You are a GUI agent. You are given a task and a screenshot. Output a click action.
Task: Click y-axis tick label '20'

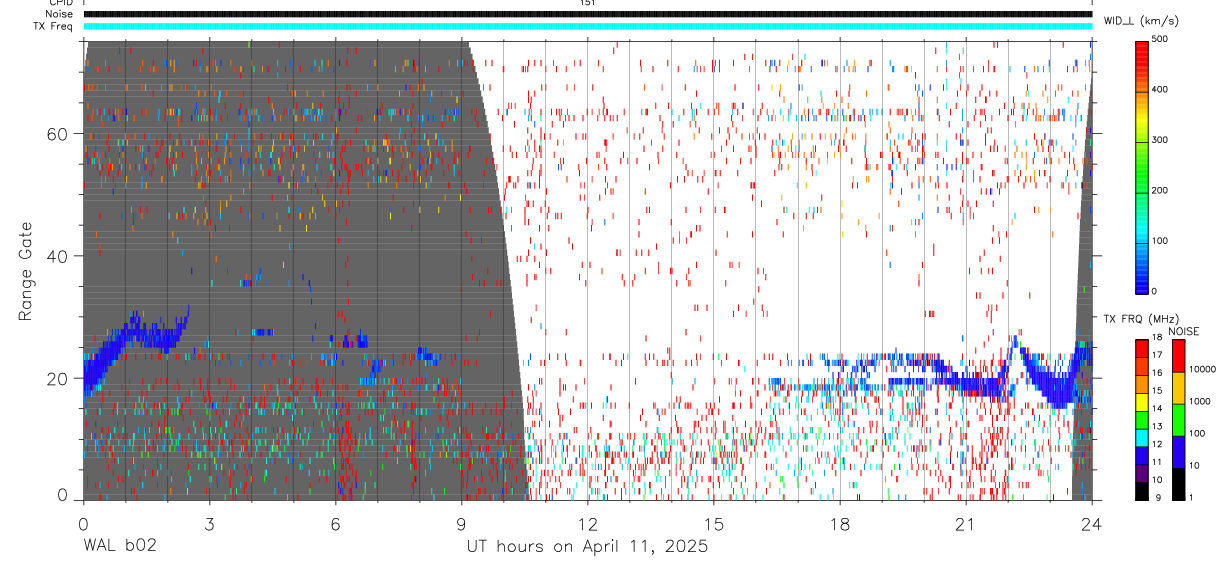[59, 378]
